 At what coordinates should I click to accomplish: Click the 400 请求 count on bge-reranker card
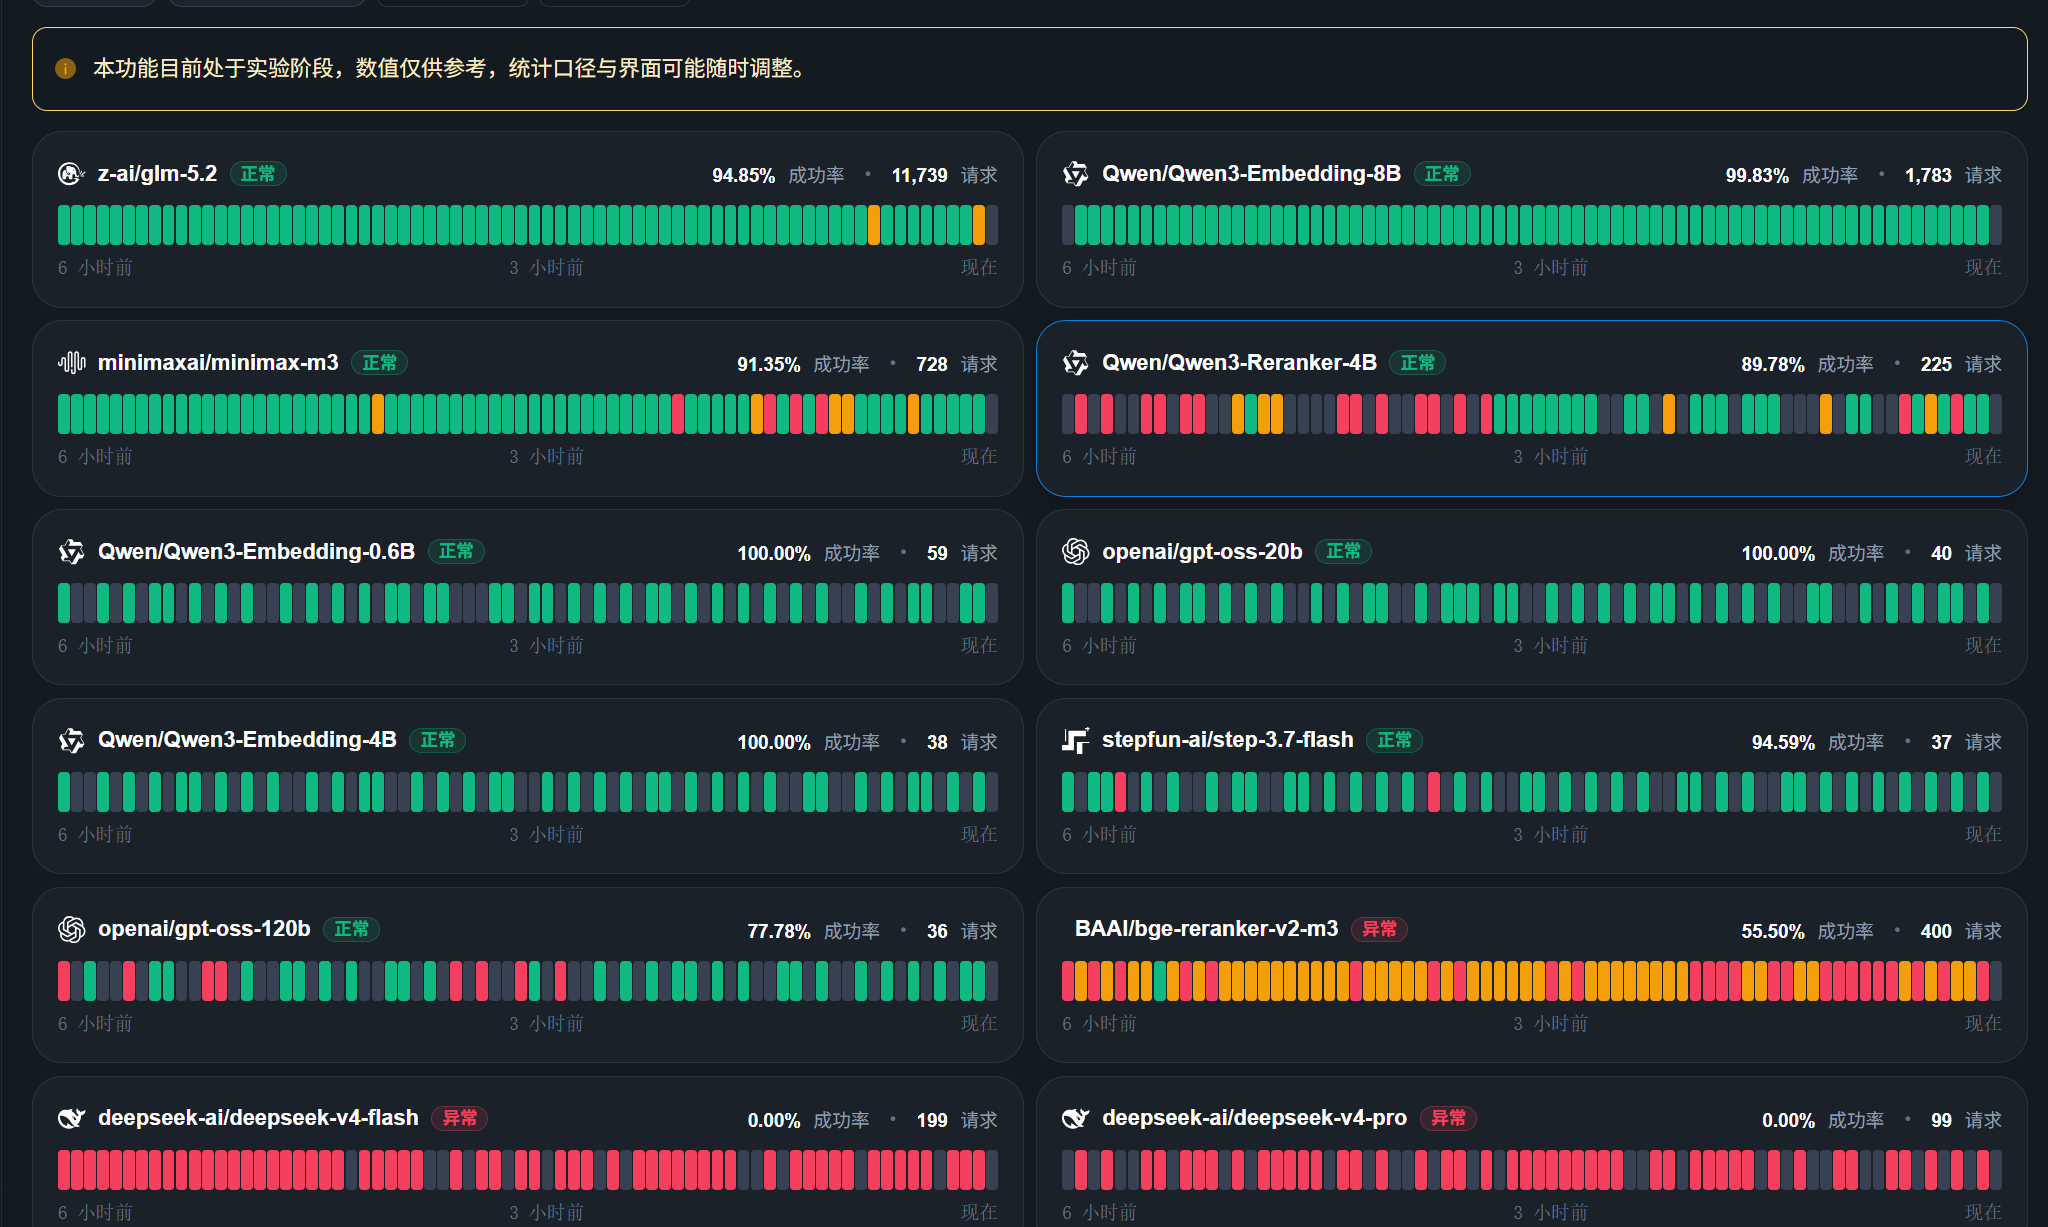tap(1961, 931)
